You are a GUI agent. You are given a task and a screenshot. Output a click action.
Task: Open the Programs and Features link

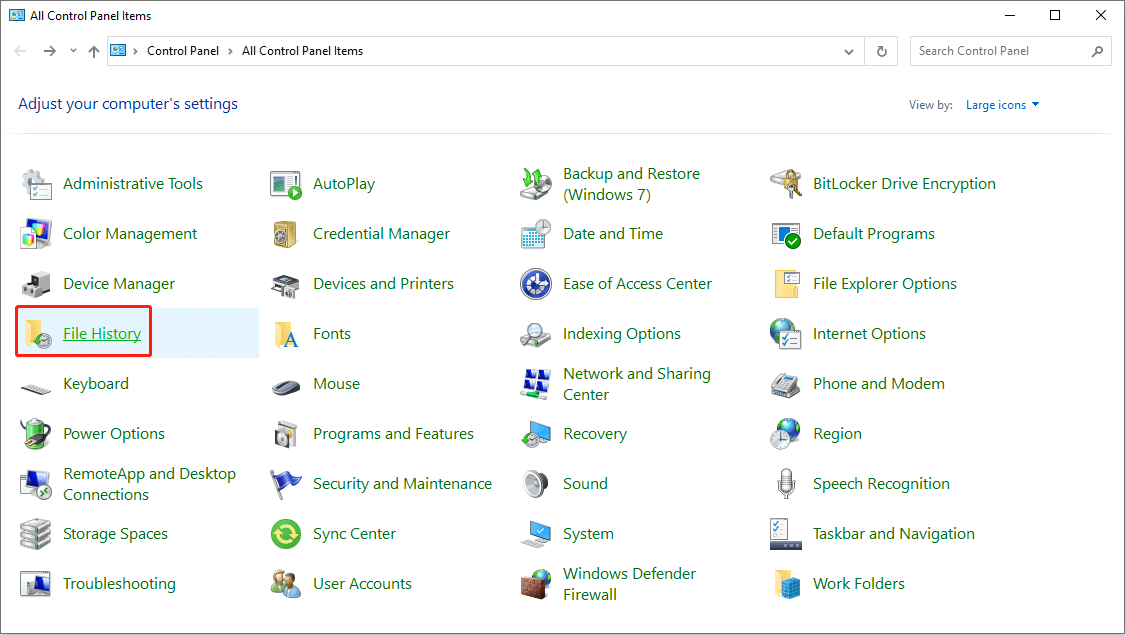[x=393, y=434]
